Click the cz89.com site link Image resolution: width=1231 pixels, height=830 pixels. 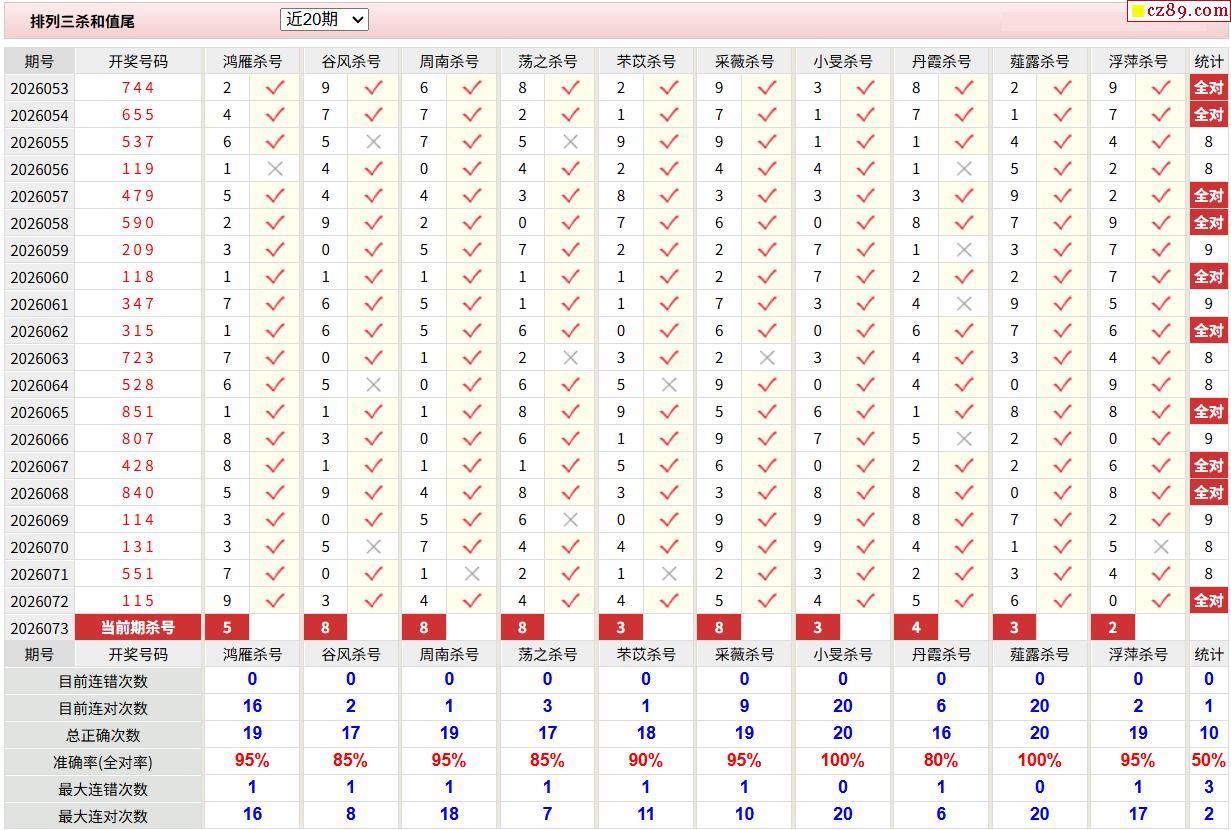(x=1187, y=11)
